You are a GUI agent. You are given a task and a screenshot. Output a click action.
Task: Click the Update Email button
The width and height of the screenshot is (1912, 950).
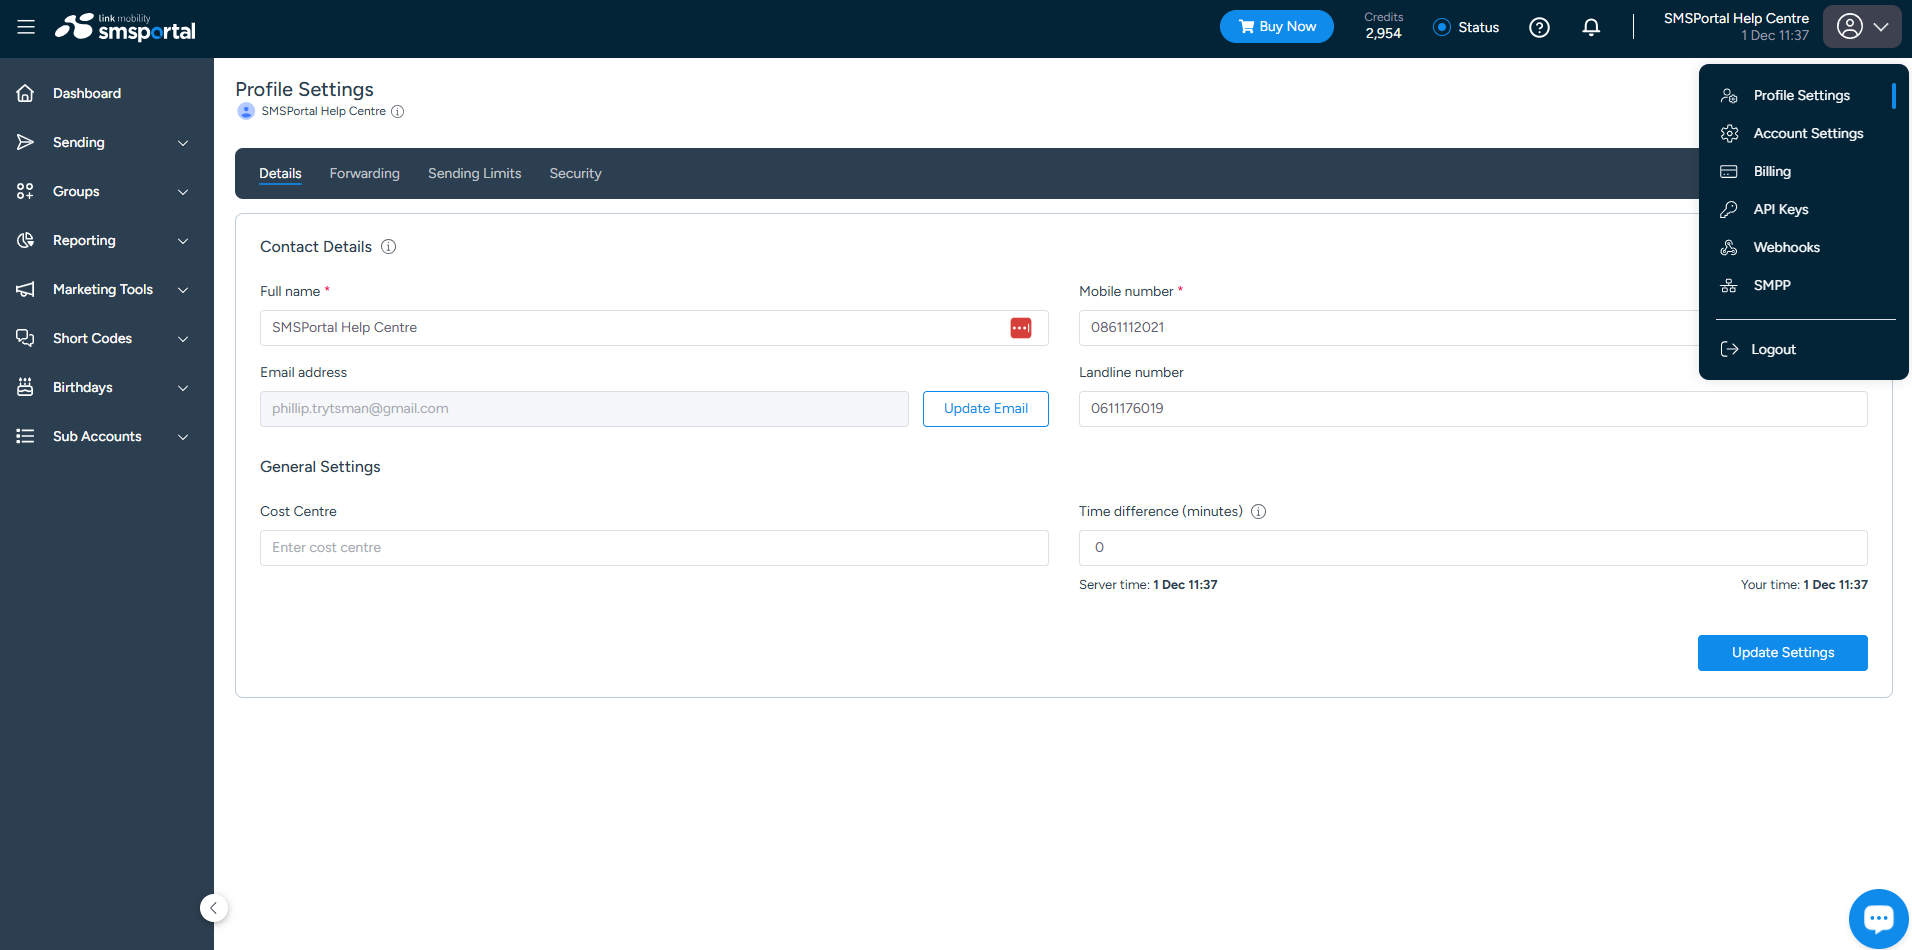[x=985, y=408]
